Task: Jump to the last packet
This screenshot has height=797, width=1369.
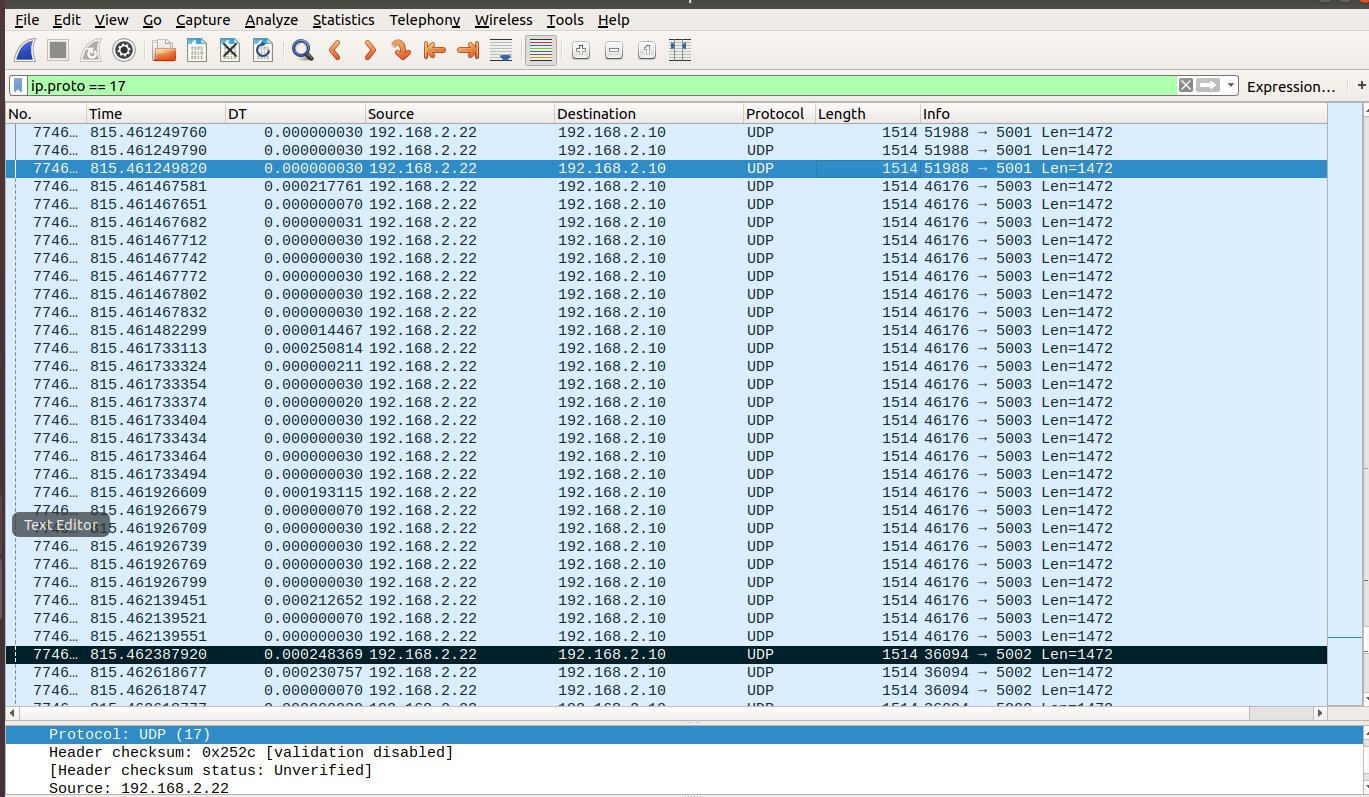Action: tap(468, 50)
